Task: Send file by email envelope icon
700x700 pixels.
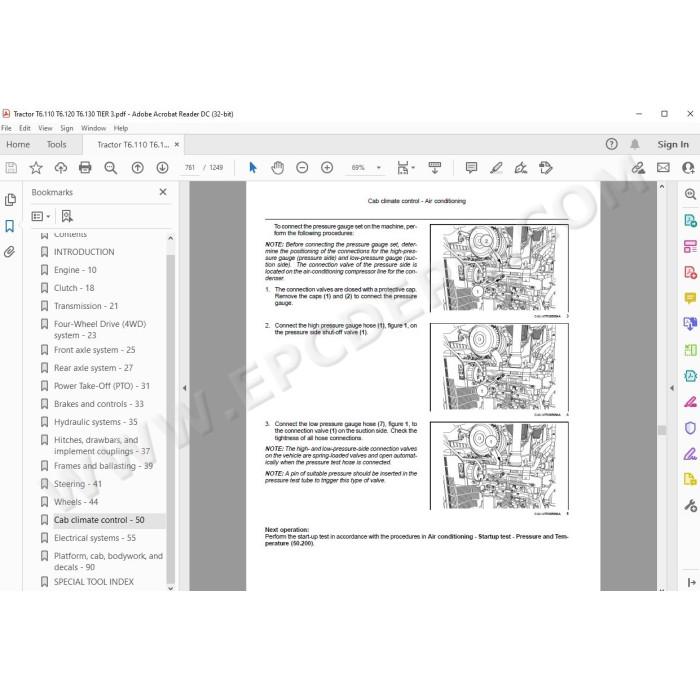Action: click(x=663, y=168)
